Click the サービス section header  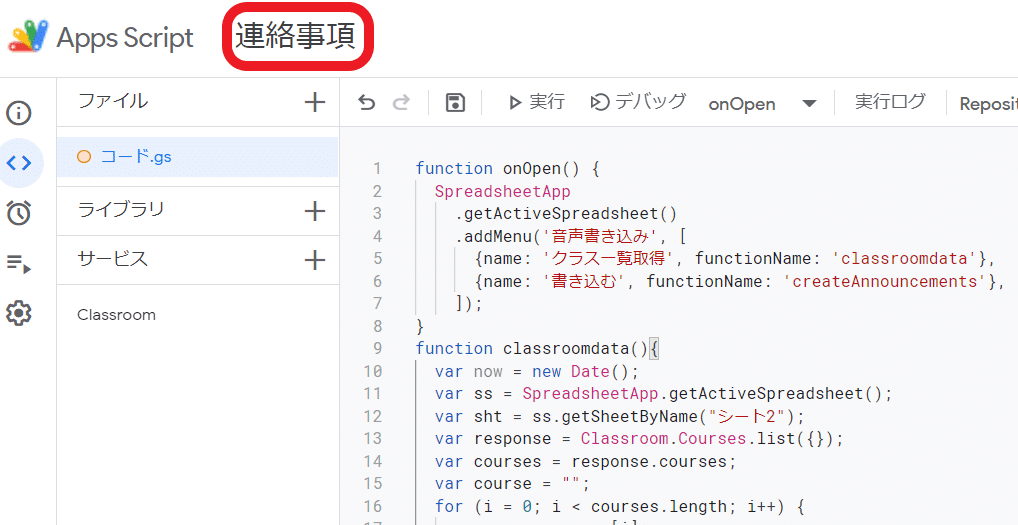coord(113,259)
